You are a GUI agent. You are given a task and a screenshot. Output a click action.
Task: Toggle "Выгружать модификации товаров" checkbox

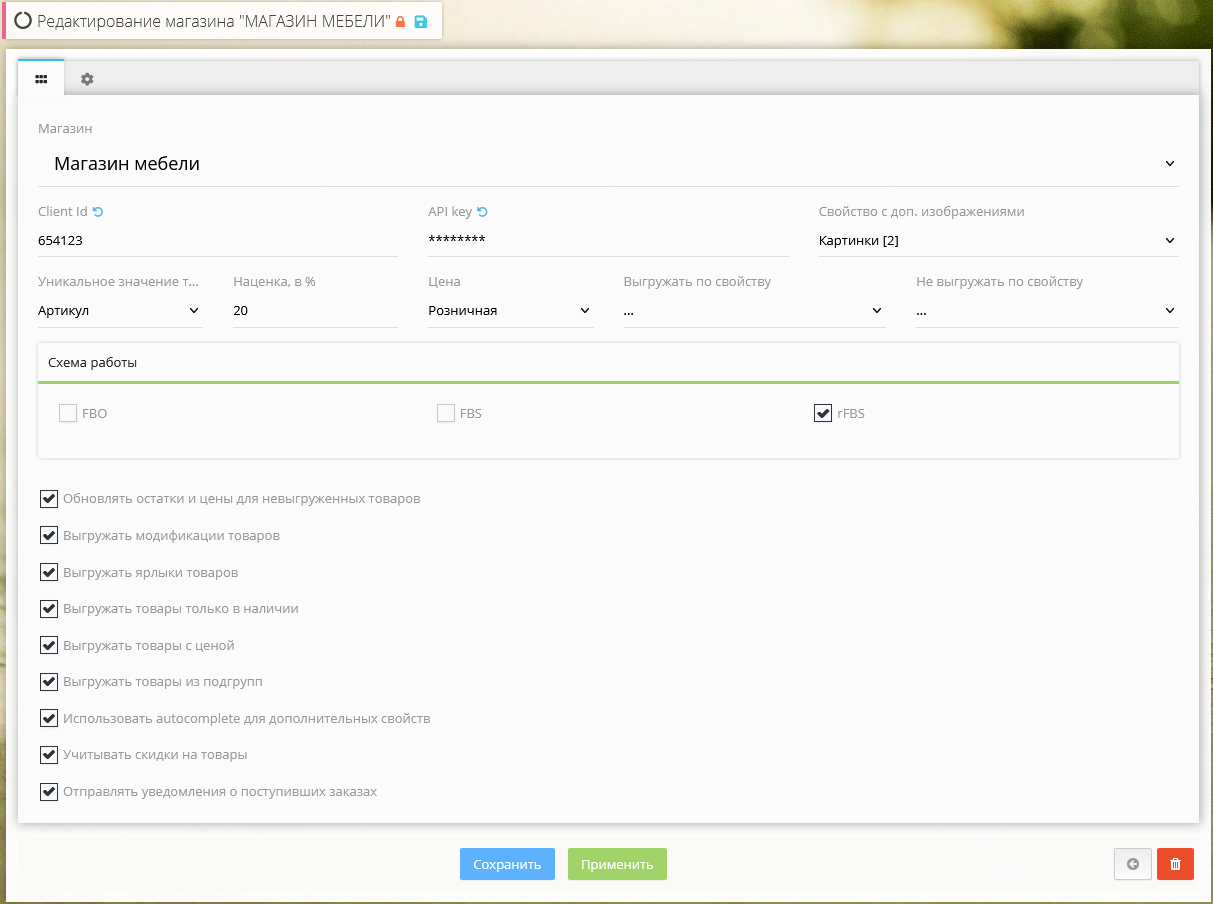coord(49,535)
